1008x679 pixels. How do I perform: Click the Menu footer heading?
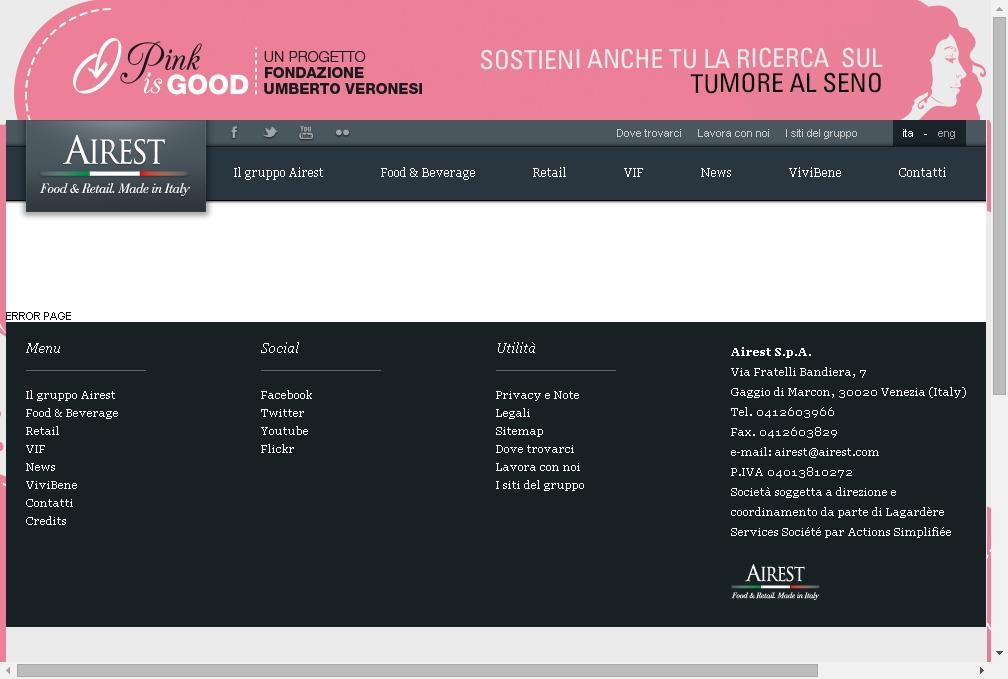[x=43, y=348]
